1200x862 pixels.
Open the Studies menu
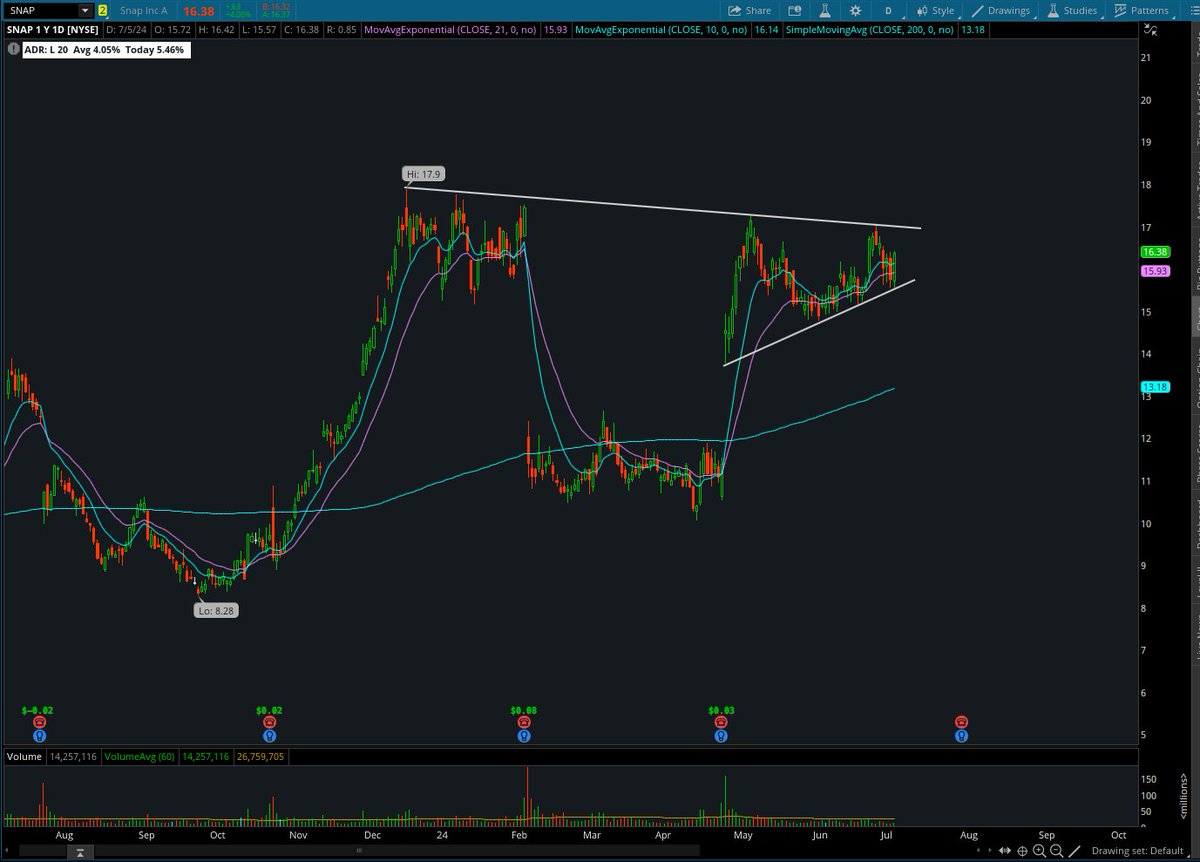[1073, 10]
